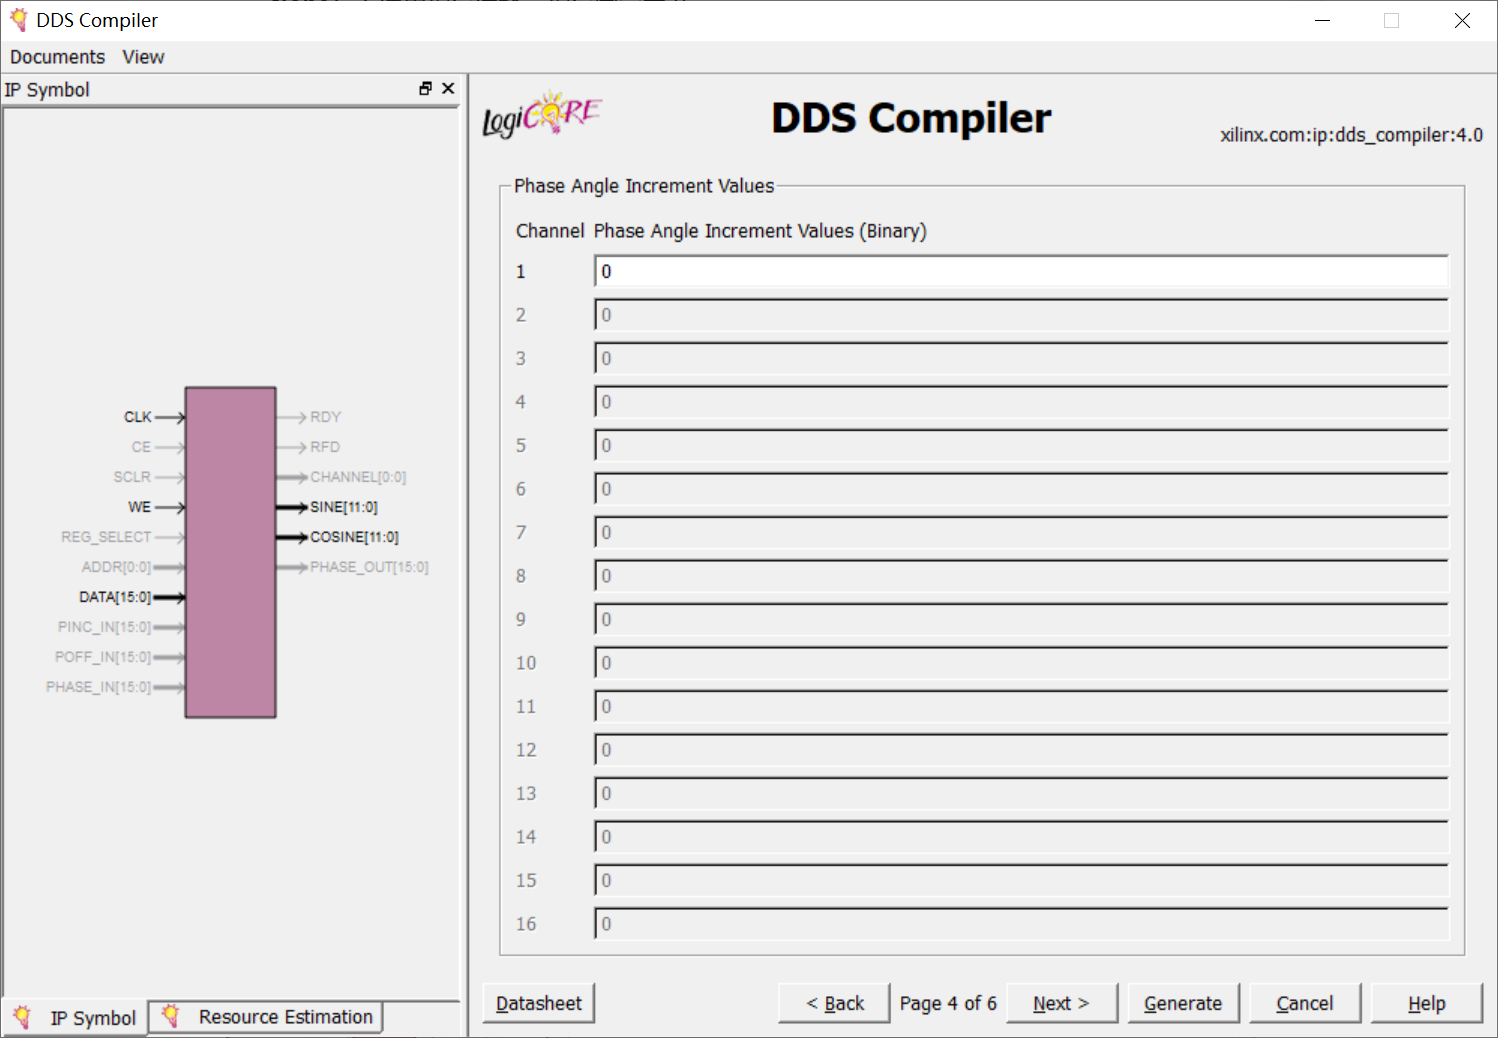
Task: Switch to the IP Symbol tab
Action: coord(75,1018)
